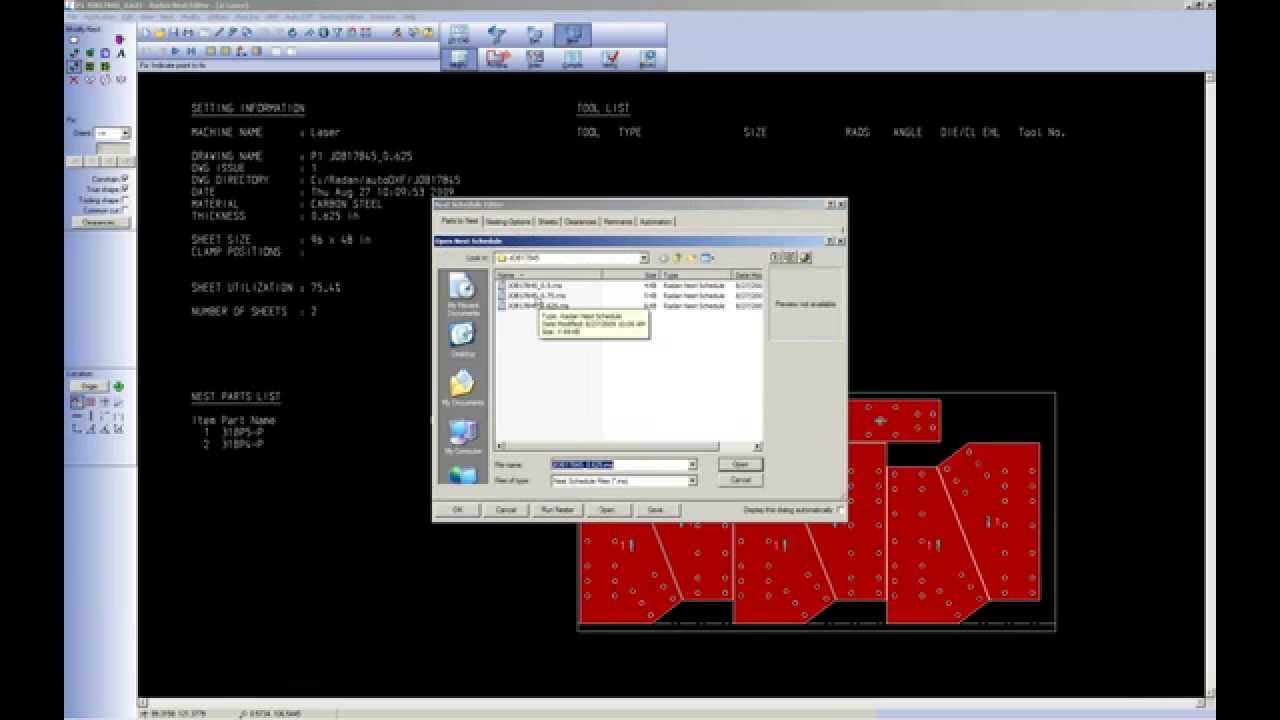
Task: Sort files by the Type column header
Action: (697, 275)
